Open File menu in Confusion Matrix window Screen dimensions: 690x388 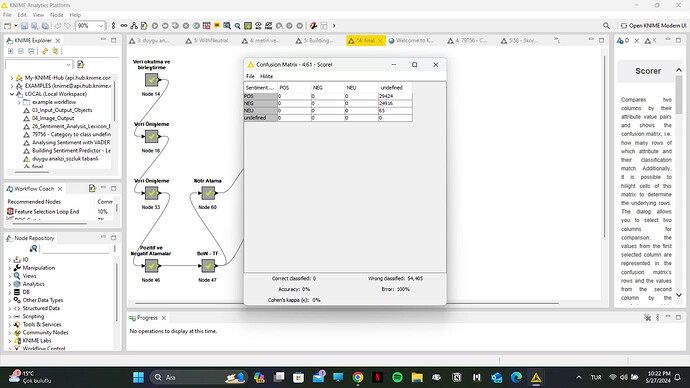(250, 77)
